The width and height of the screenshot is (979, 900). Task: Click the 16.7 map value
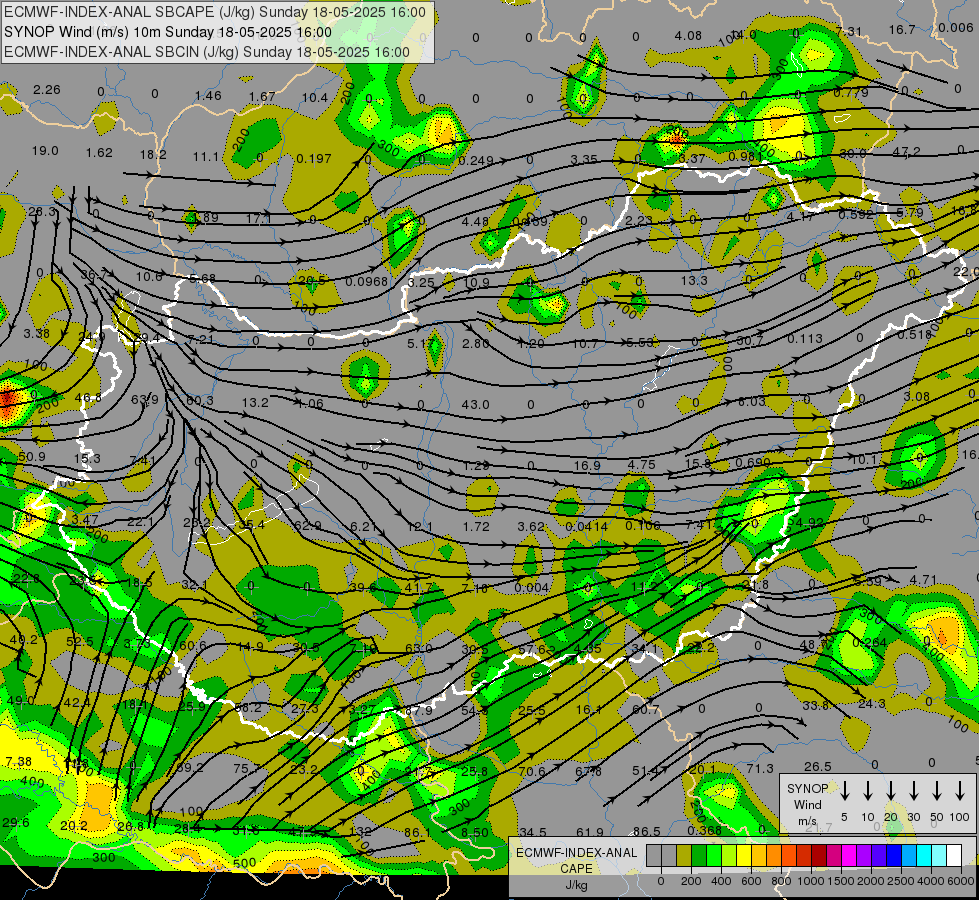pos(902,30)
